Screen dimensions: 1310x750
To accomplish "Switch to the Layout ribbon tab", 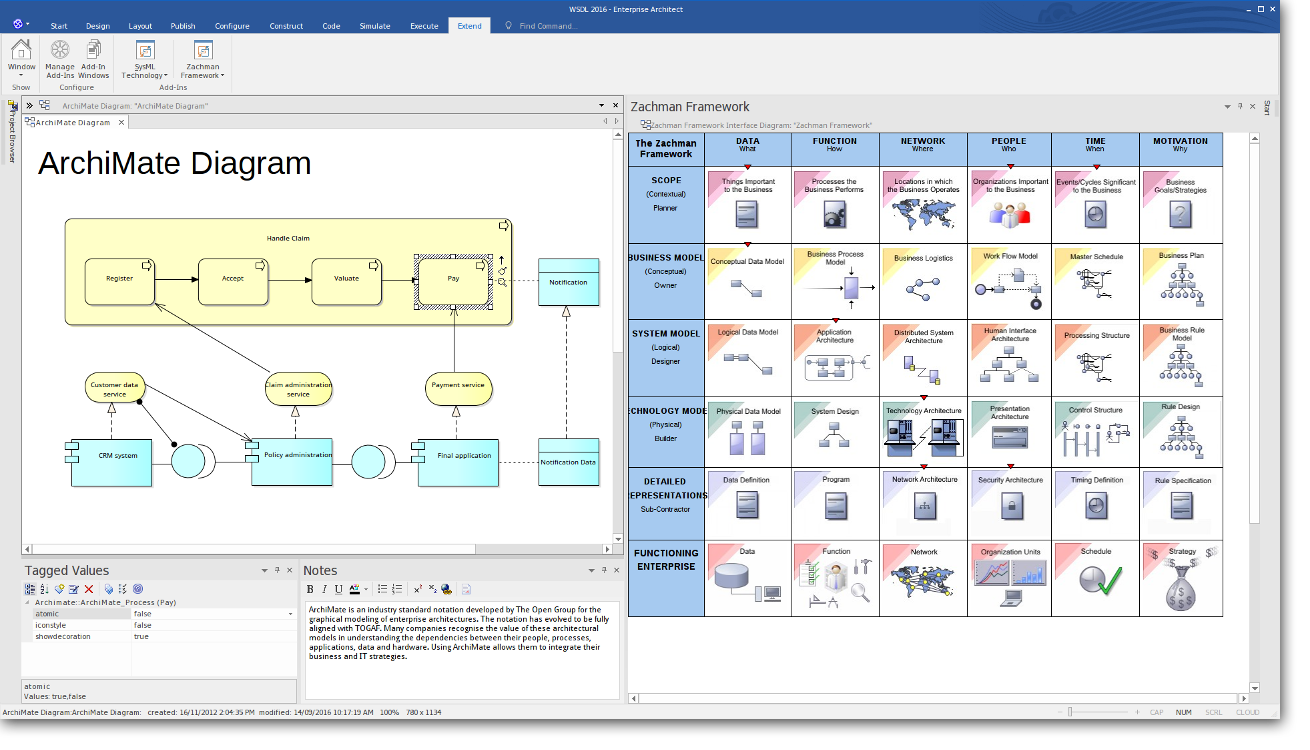I will (x=141, y=26).
